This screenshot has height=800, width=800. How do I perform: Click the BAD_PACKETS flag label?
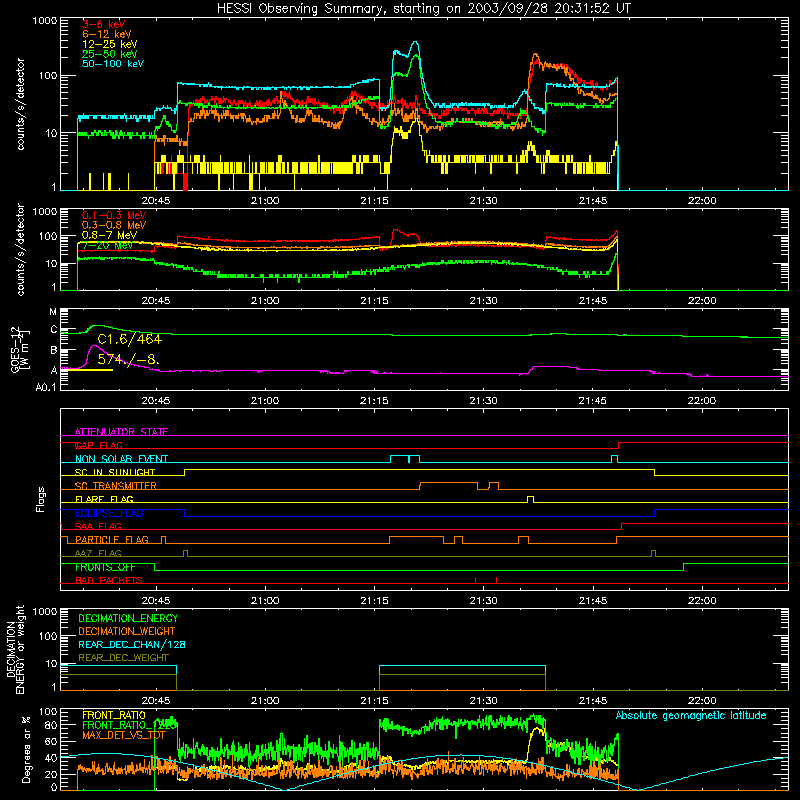(x=109, y=580)
